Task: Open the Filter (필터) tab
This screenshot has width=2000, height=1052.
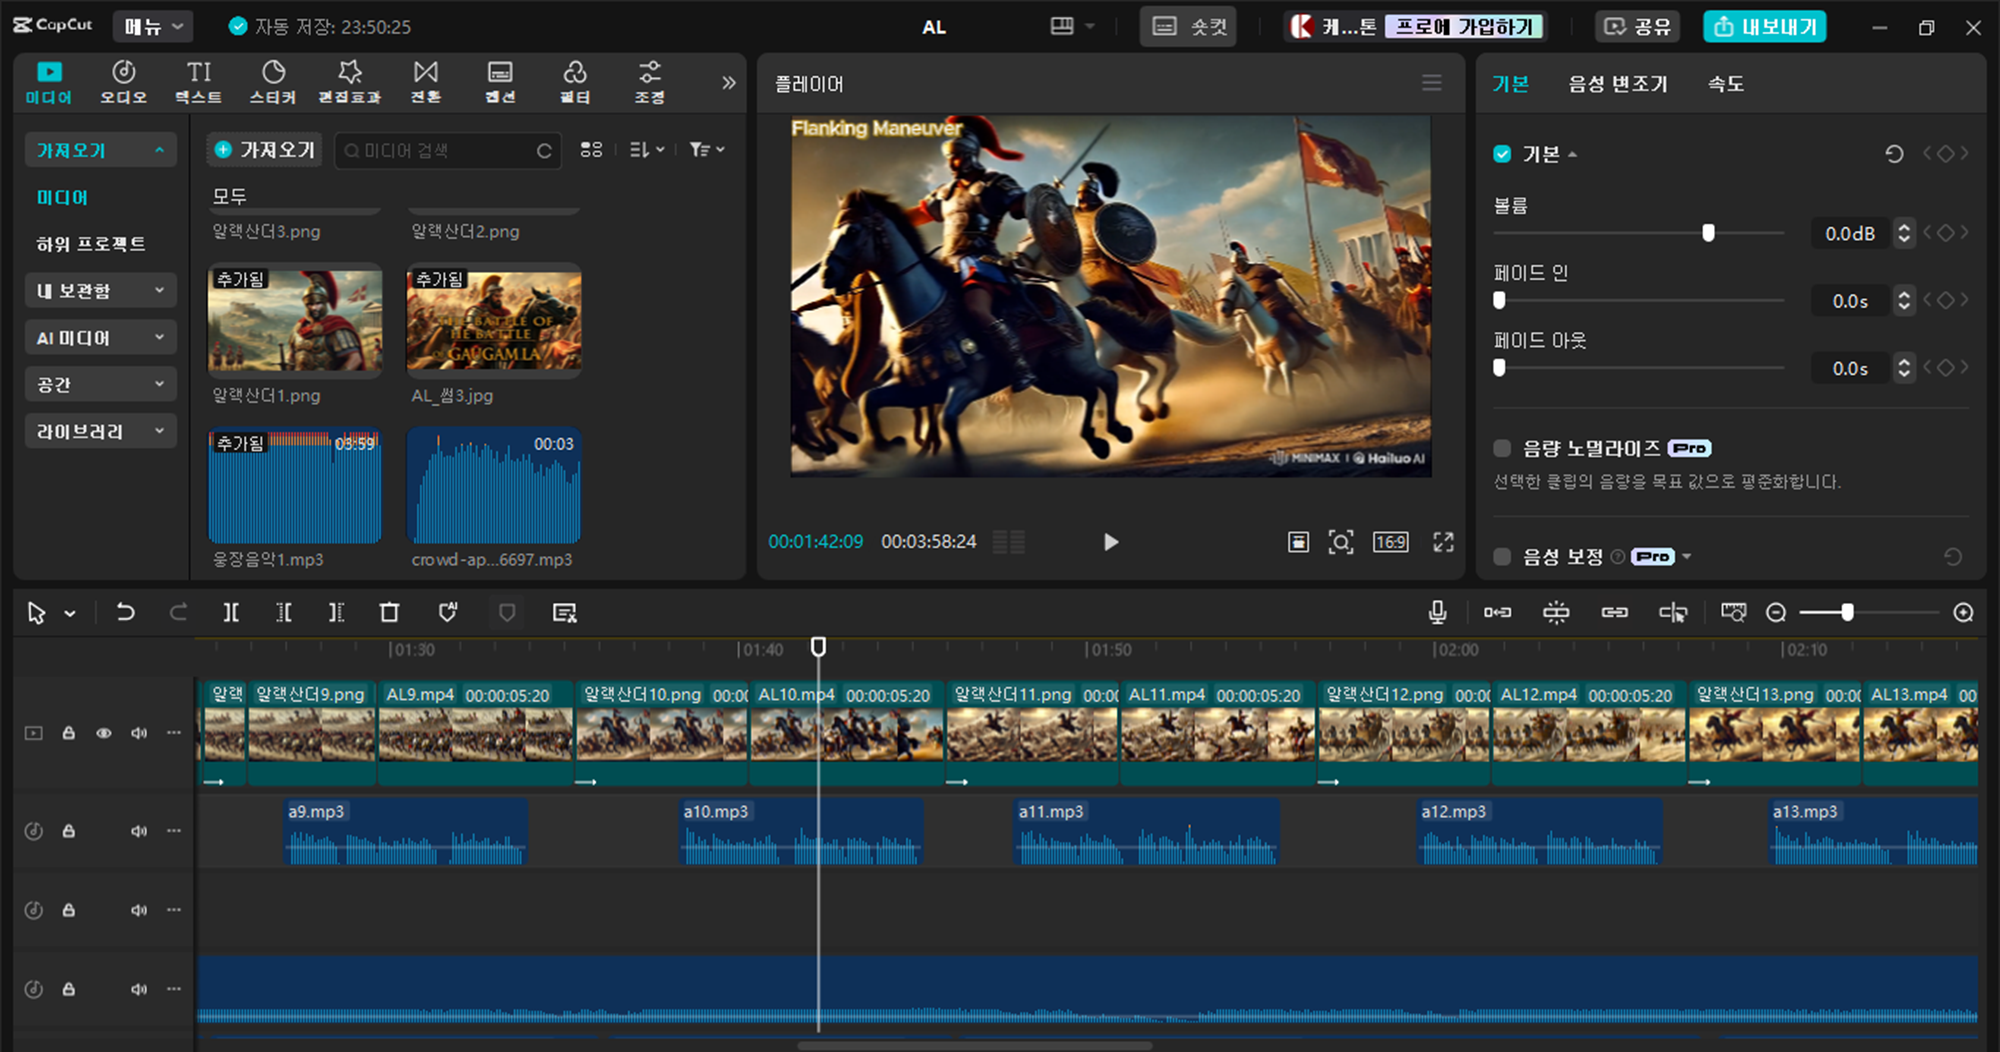Action: (575, 82)
